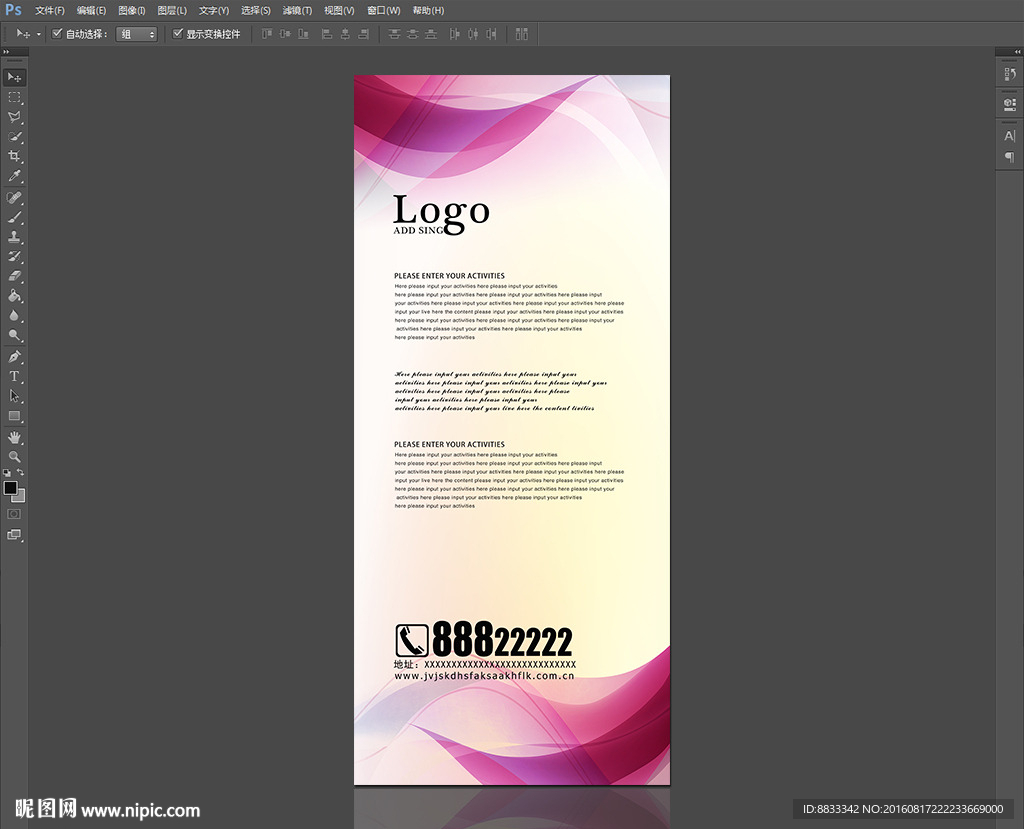Click Distribute Left Edges icon
Image resolution: width=1024 pixels, height=829 pixels.
(455, 34)
